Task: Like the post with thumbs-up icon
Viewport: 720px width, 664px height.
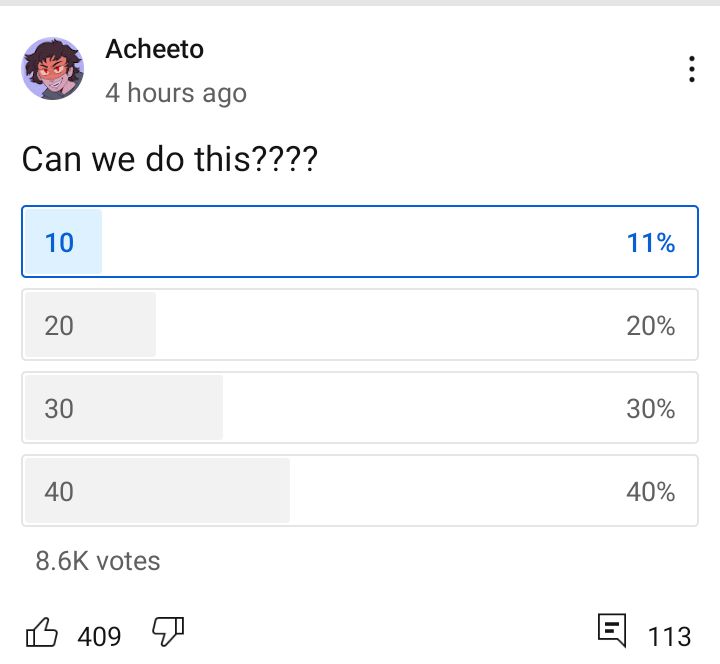Action: coord(42,633)
